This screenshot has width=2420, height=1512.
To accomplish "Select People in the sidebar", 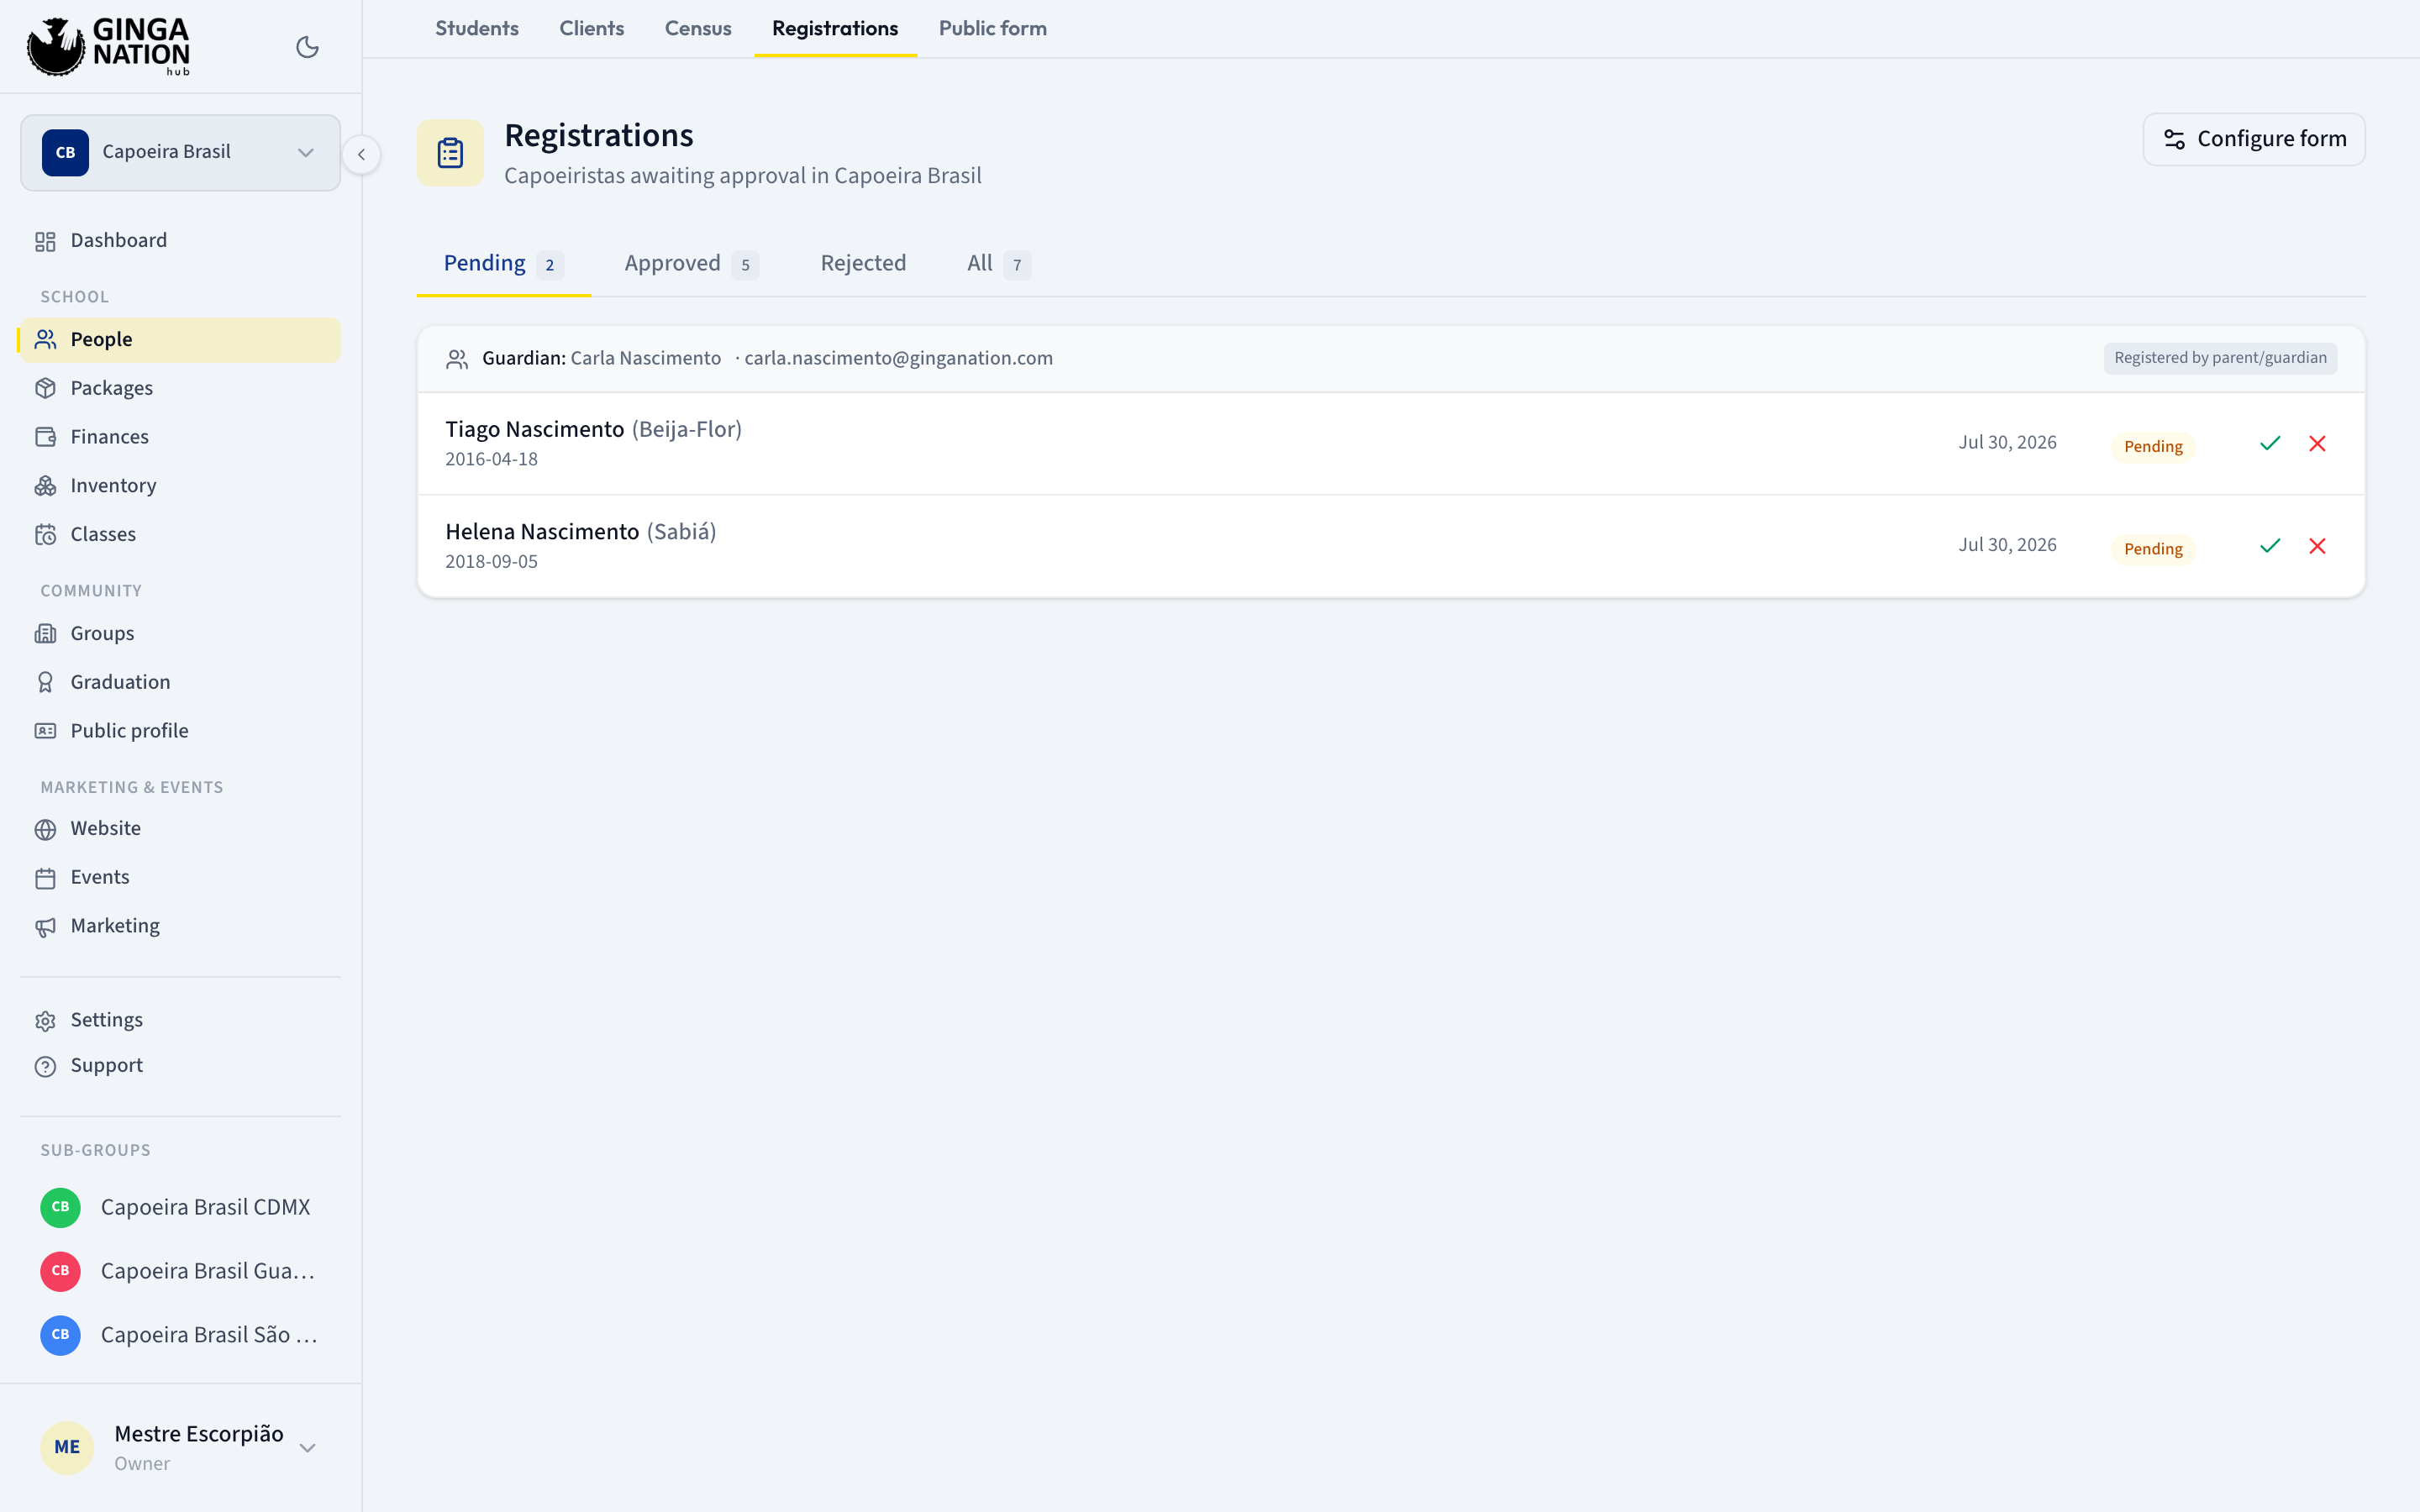I will click(x=180, y=340).
